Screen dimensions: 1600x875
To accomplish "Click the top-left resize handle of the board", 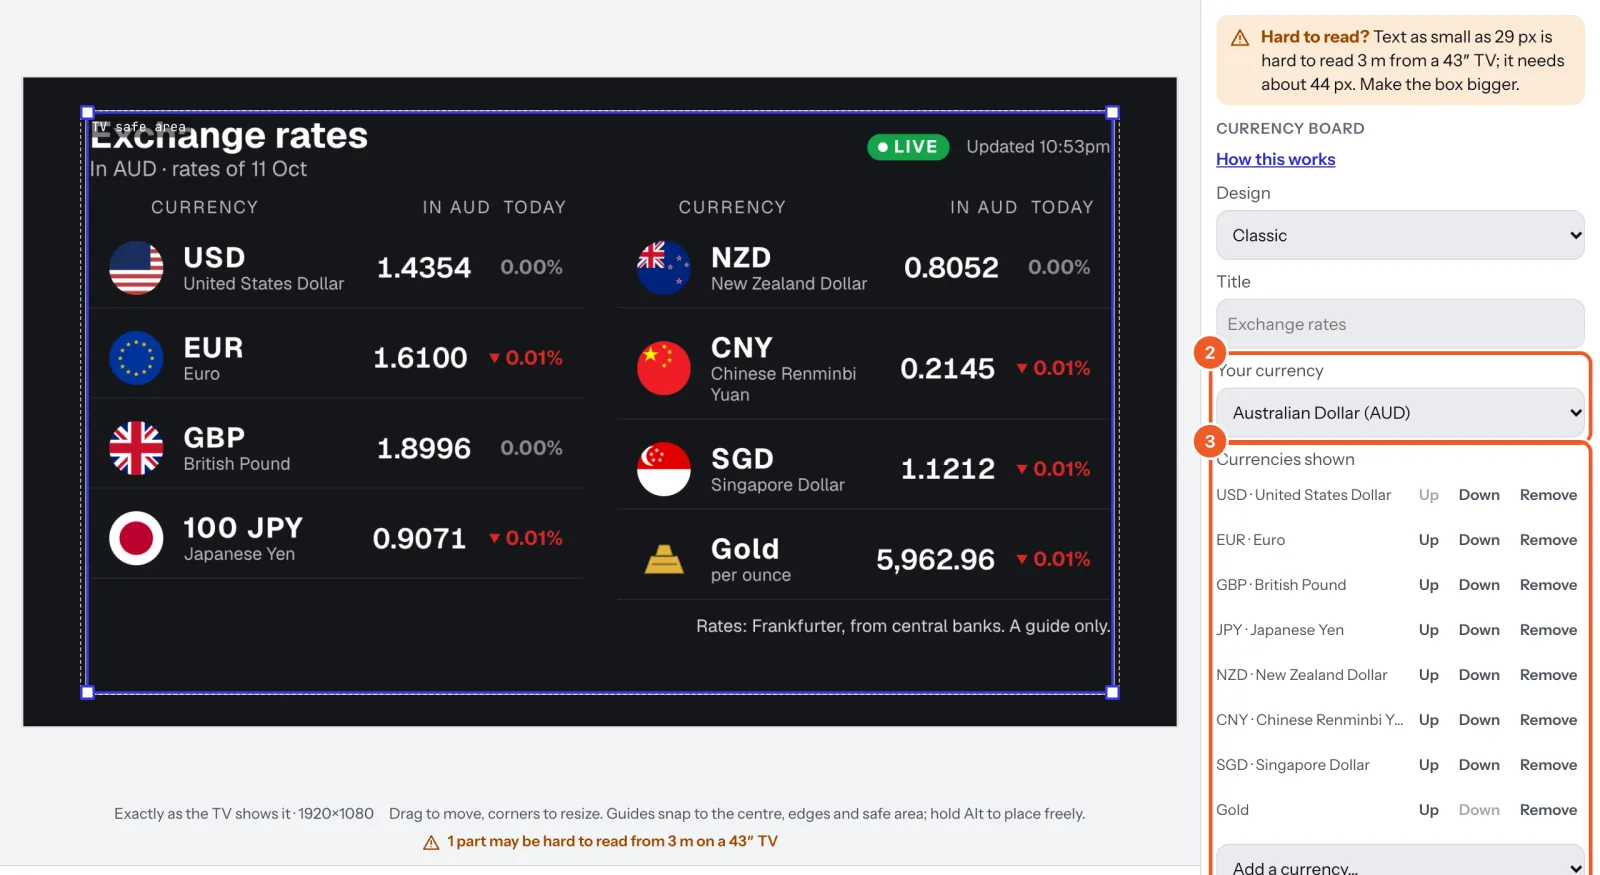I will pyautogui.click(x=87, y=113).
